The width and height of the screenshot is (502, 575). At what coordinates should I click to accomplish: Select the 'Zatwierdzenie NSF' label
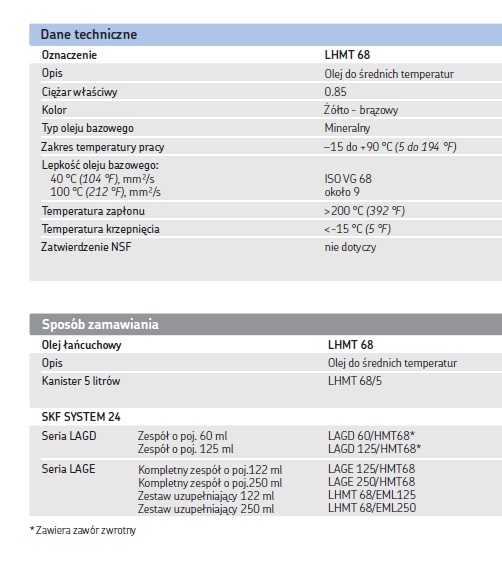click(x=86, y=247)
